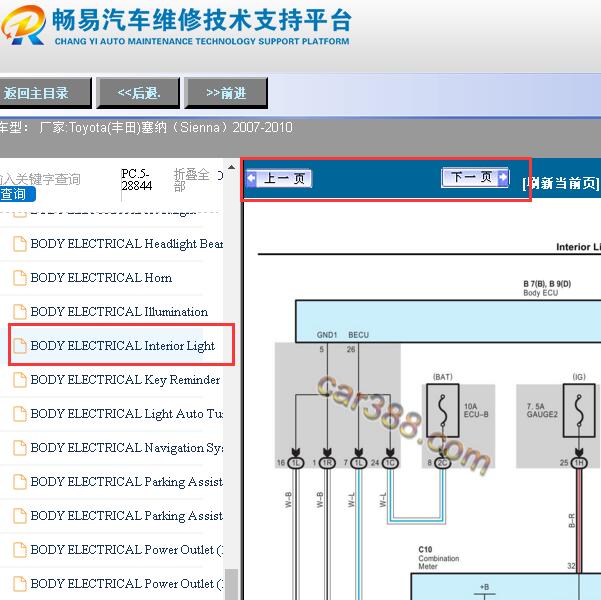
Task: Select BODY ELECTRICAL Interior Light entry
Action: (123, 346)
